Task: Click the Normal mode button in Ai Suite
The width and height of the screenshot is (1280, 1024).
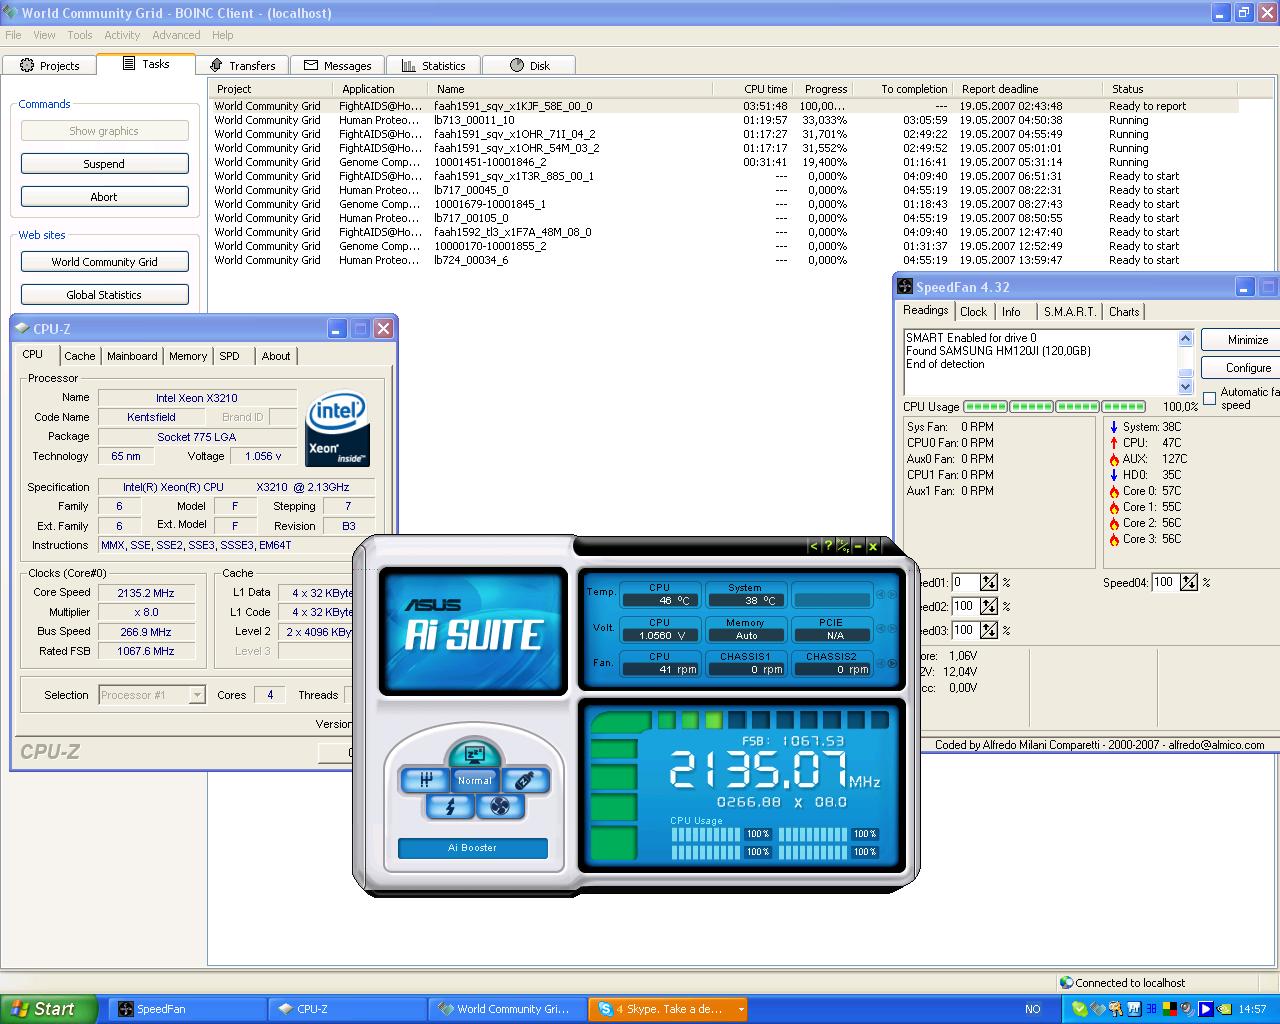Action: click(x=475, y=780)
